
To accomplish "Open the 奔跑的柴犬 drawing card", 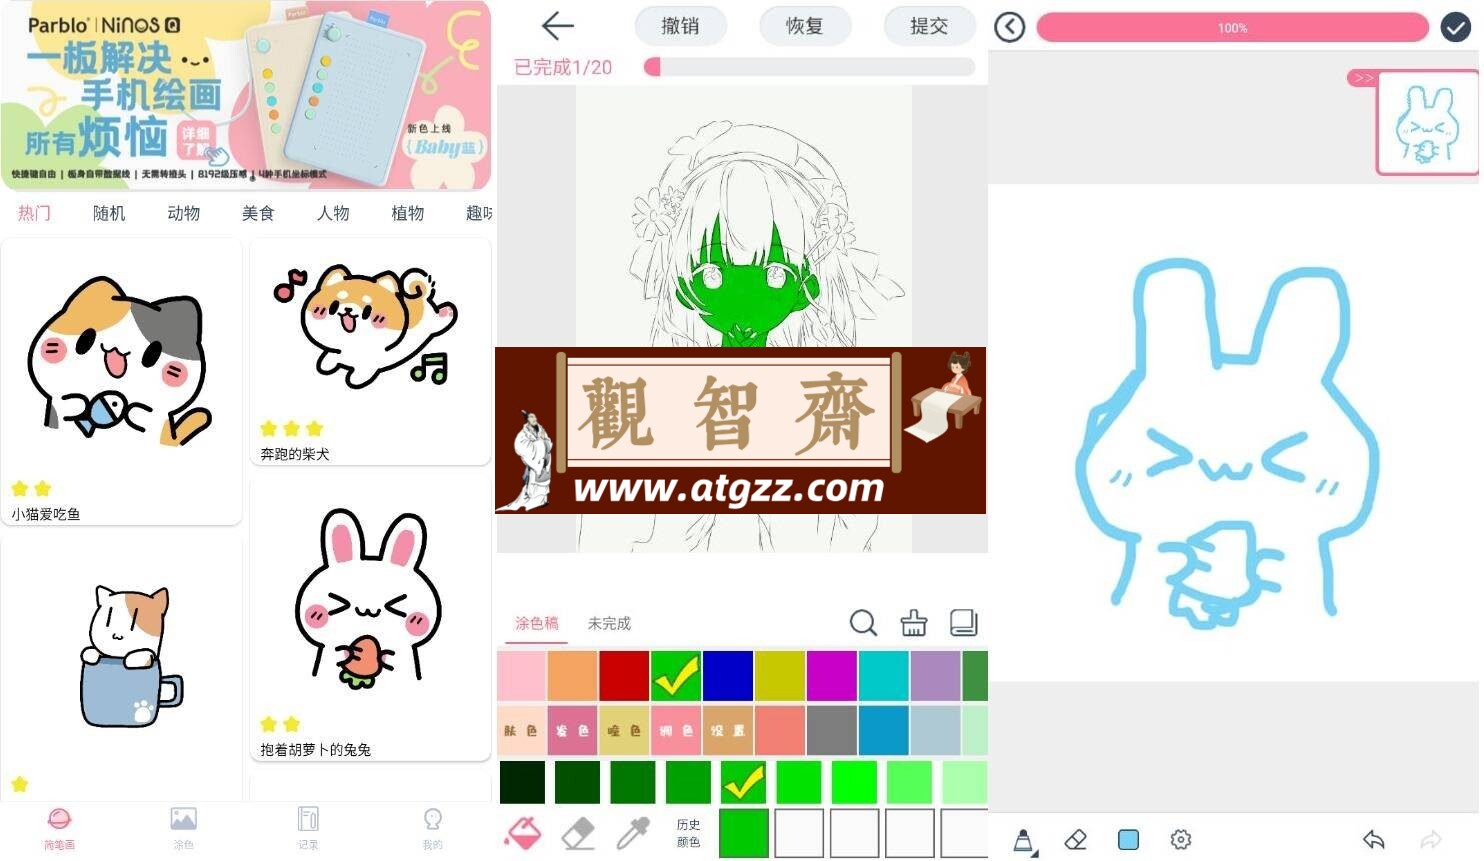I will [370, 351].
